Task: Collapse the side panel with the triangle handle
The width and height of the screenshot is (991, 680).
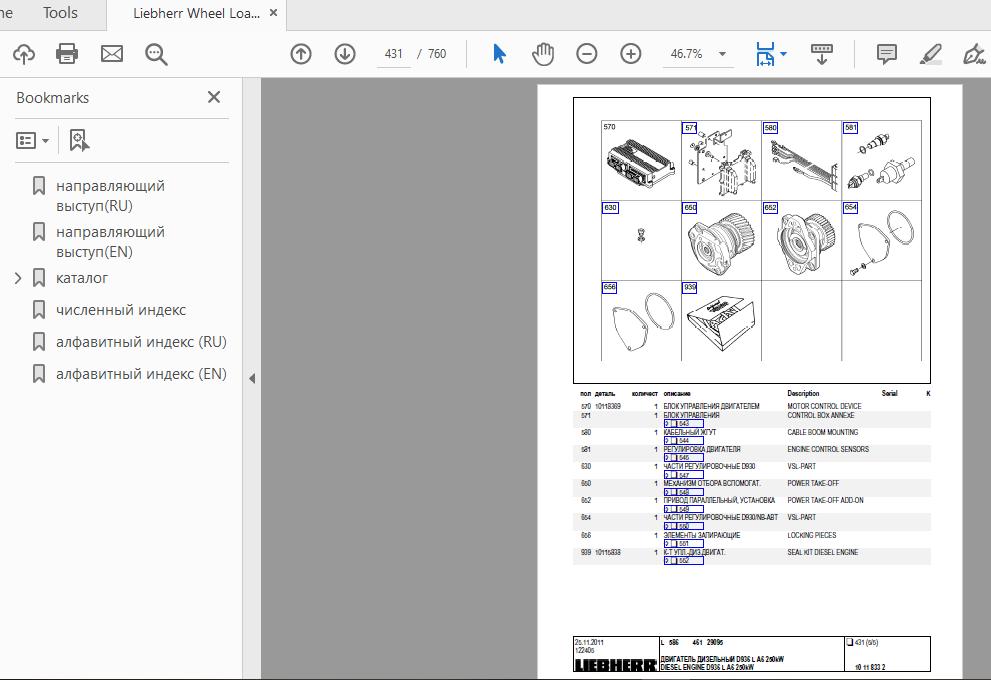Action: pyautogui.click(x=252, y=379)
